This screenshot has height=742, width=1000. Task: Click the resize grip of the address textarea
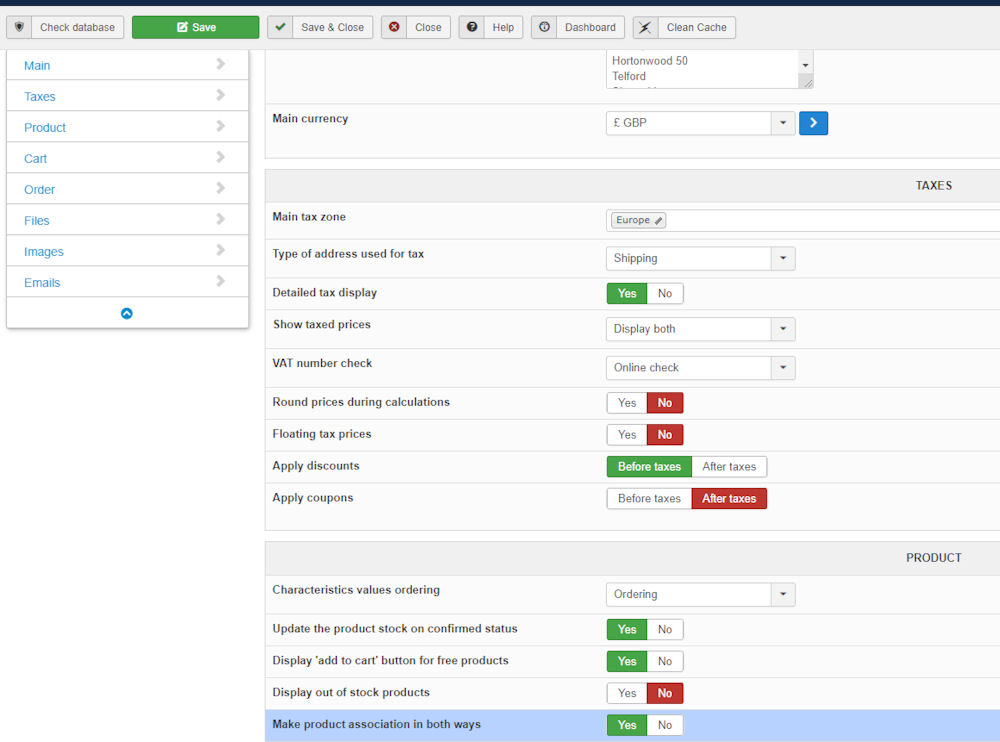(x=807, y=83)
